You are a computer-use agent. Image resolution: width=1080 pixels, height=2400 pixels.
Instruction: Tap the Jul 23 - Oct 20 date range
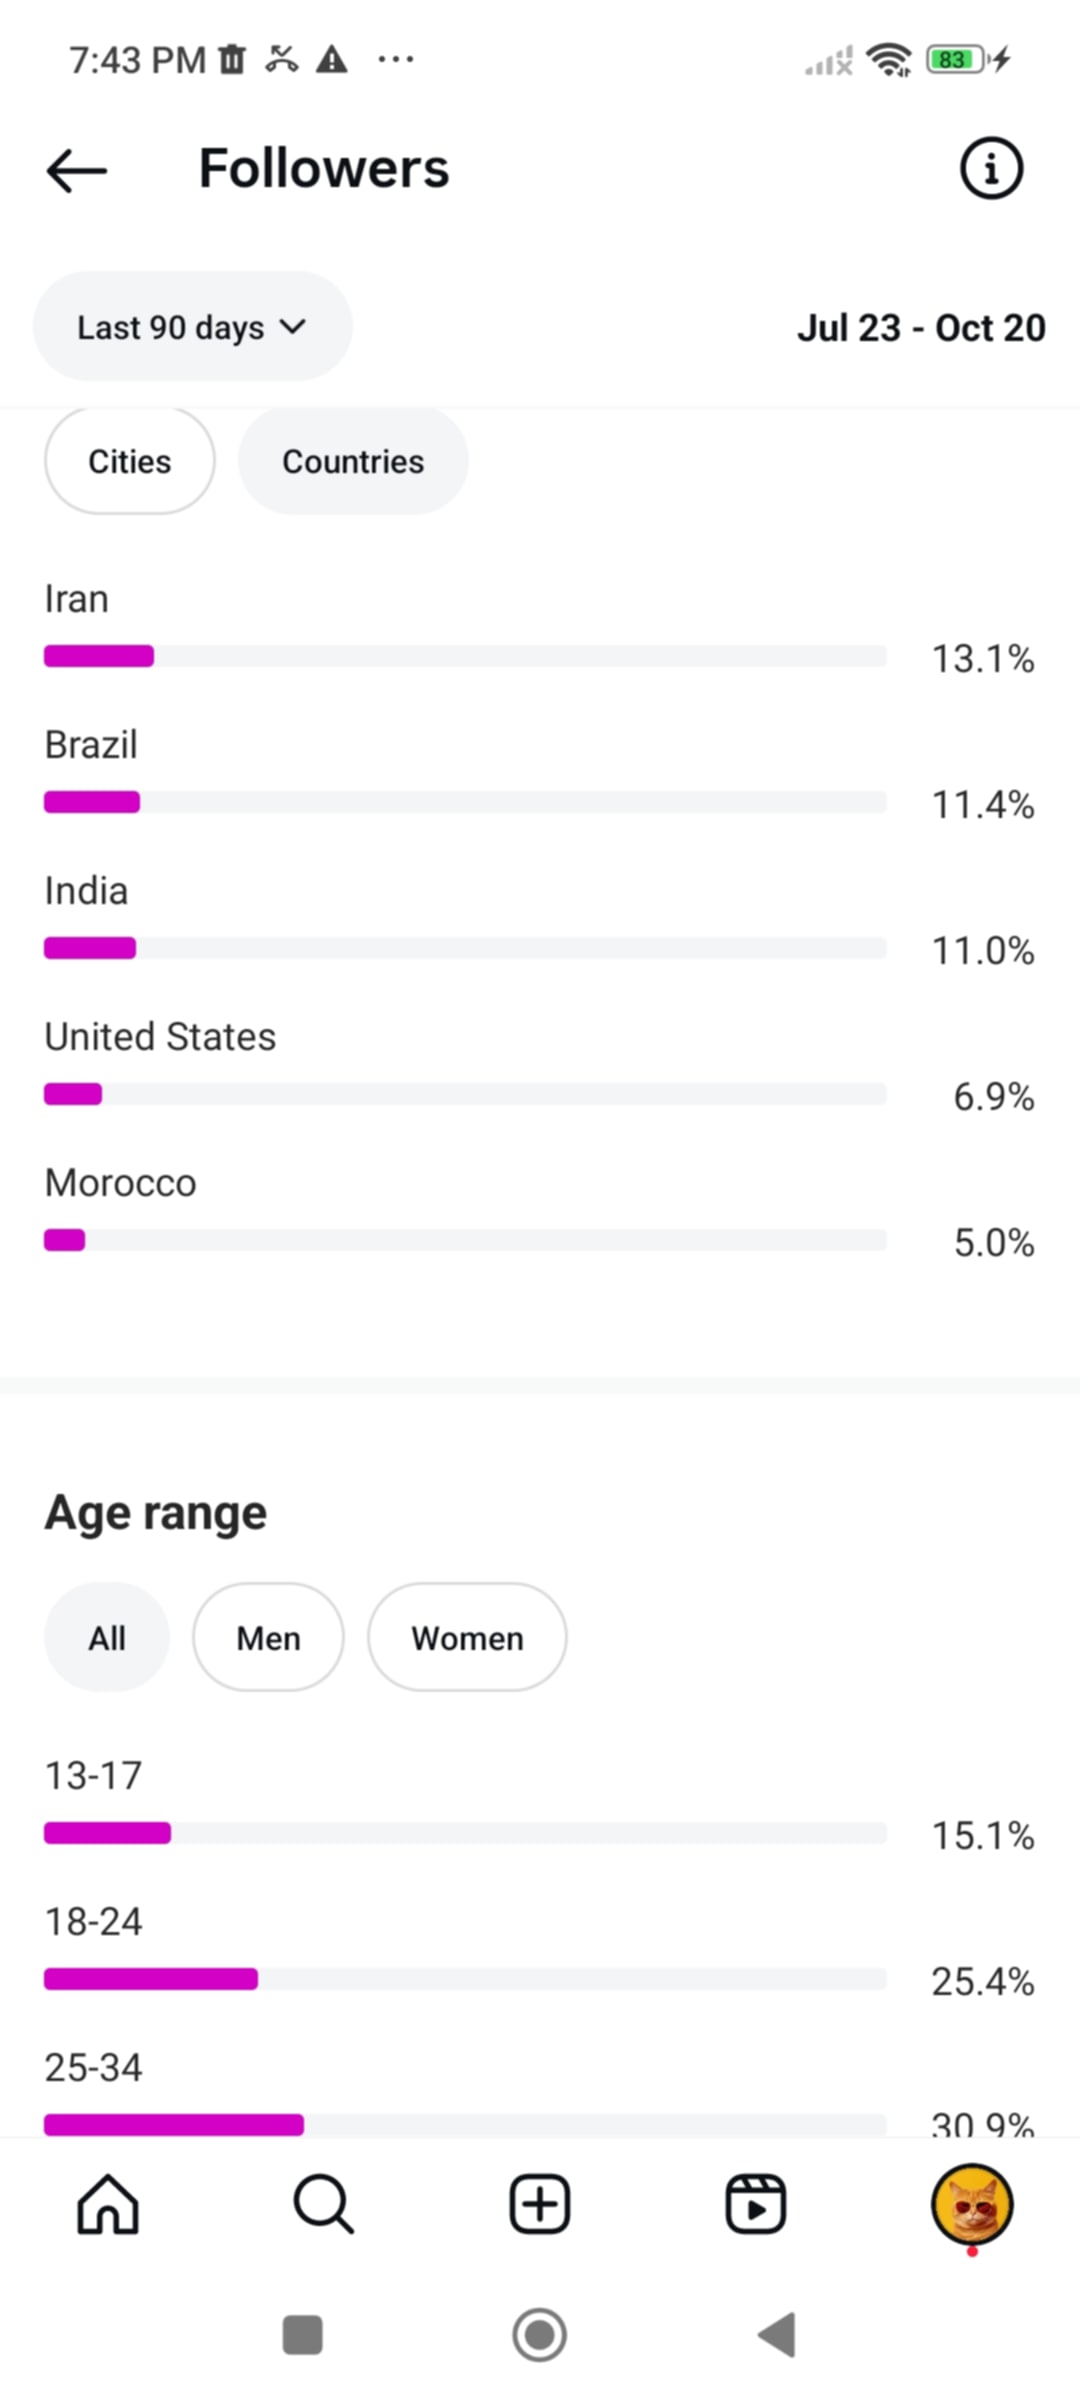pos(921,328)
